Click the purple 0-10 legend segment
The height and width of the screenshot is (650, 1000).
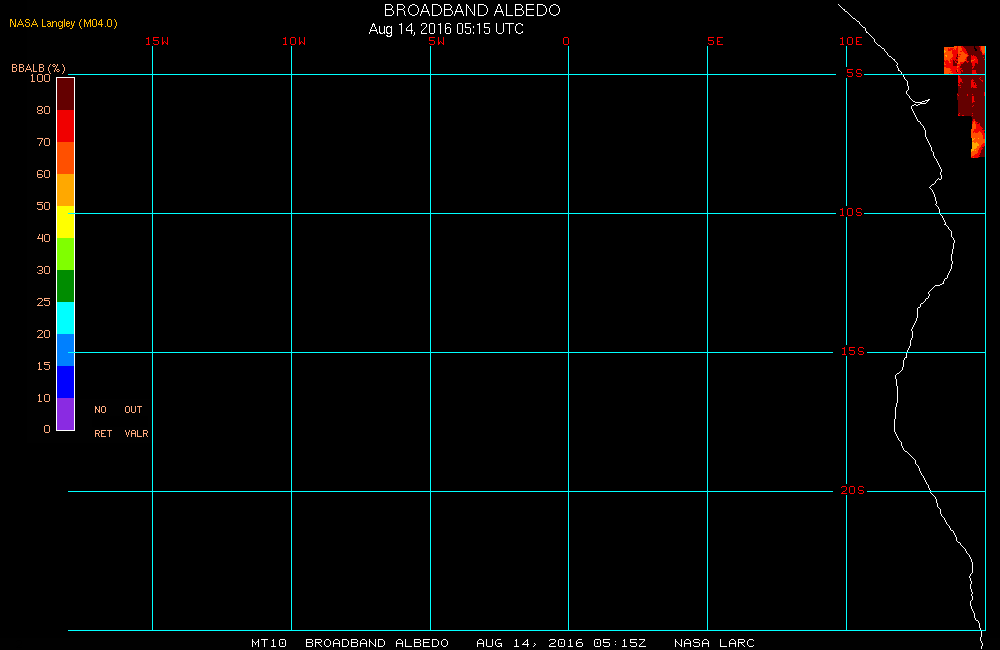pyautogui.click(x=66, y=413)
